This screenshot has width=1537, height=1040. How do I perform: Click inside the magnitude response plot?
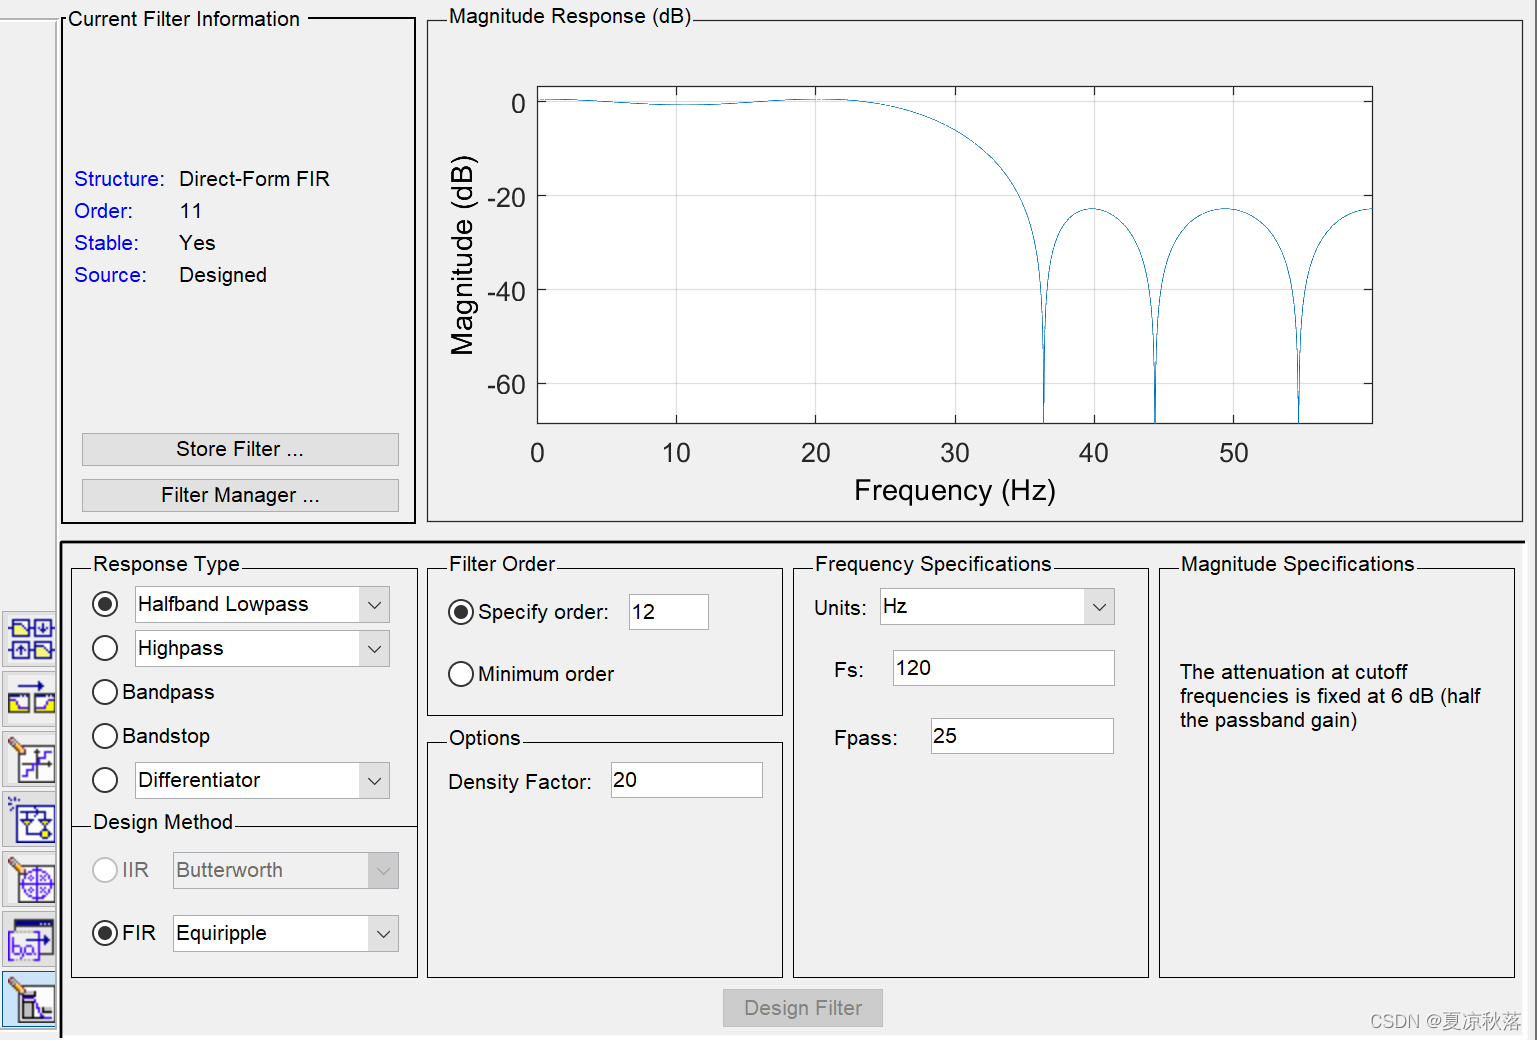click(955, 255)
